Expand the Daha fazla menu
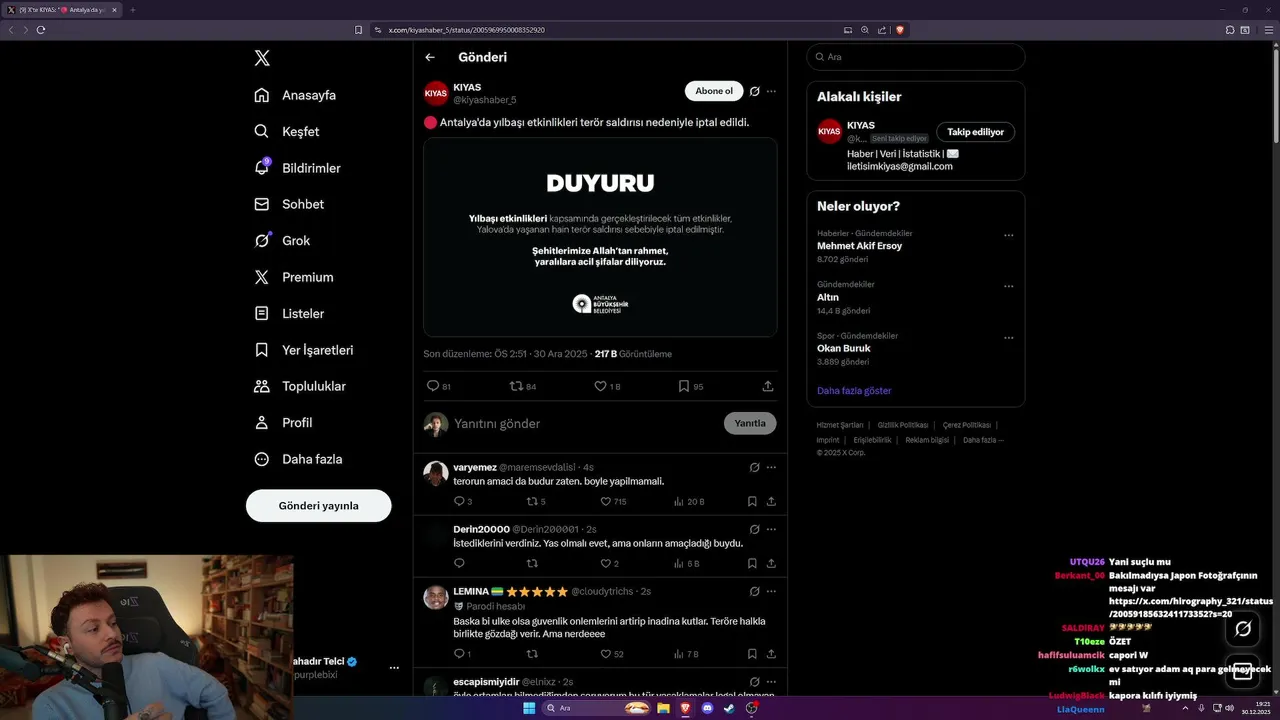 tap(298, 459)
